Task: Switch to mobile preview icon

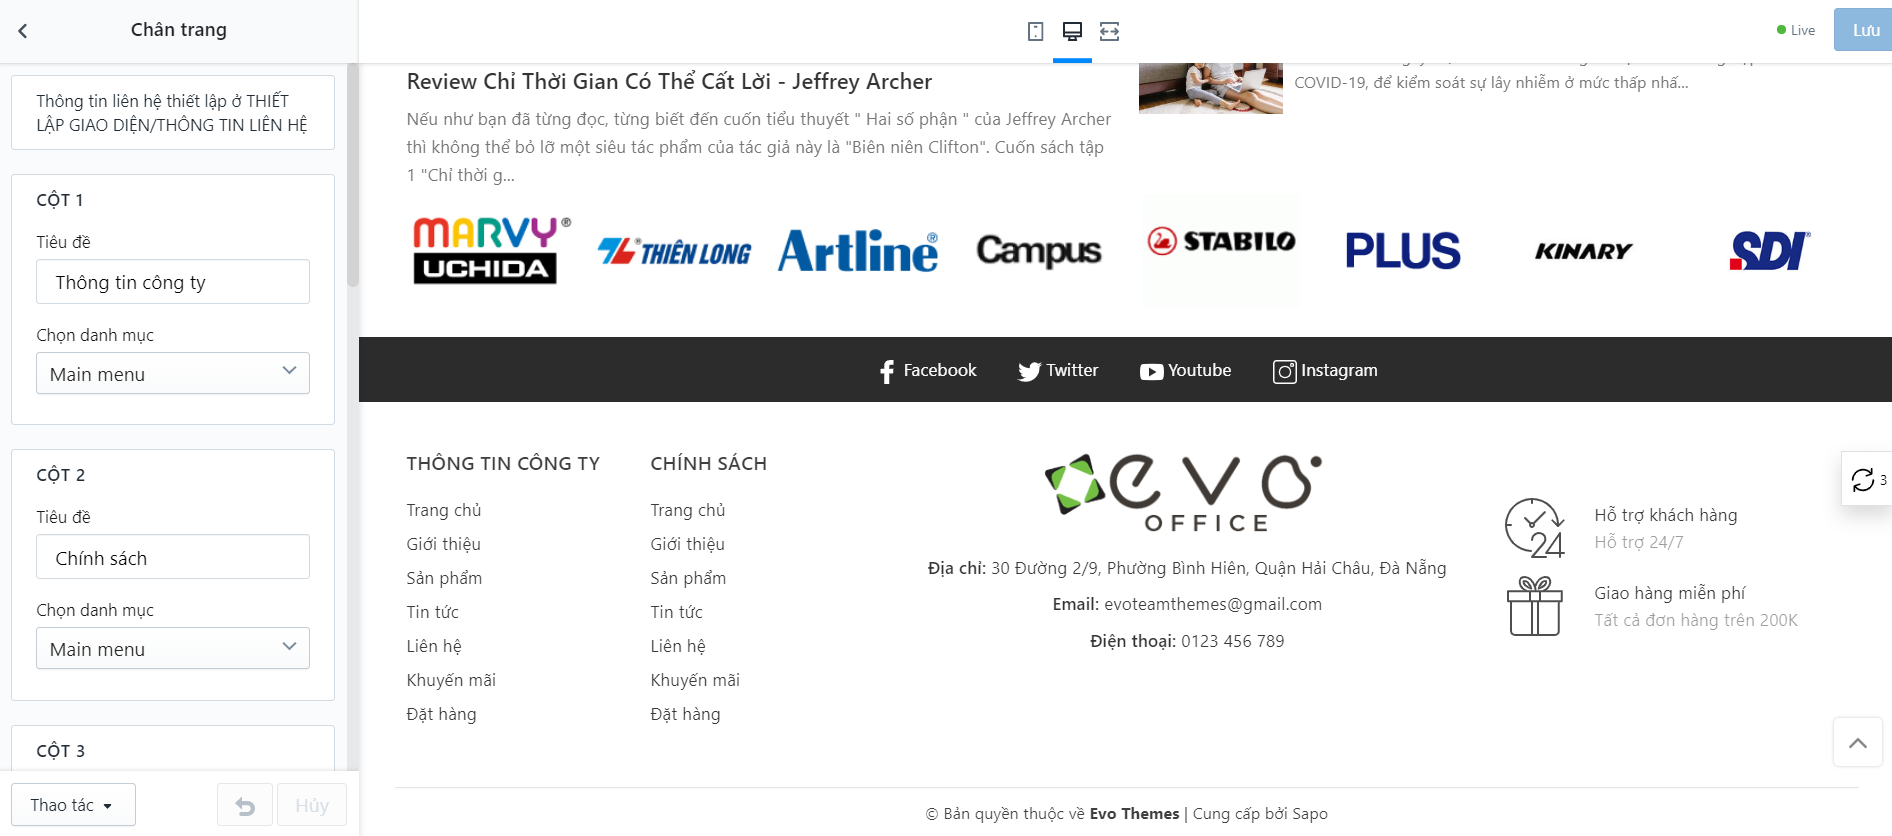Action: 1035,31
